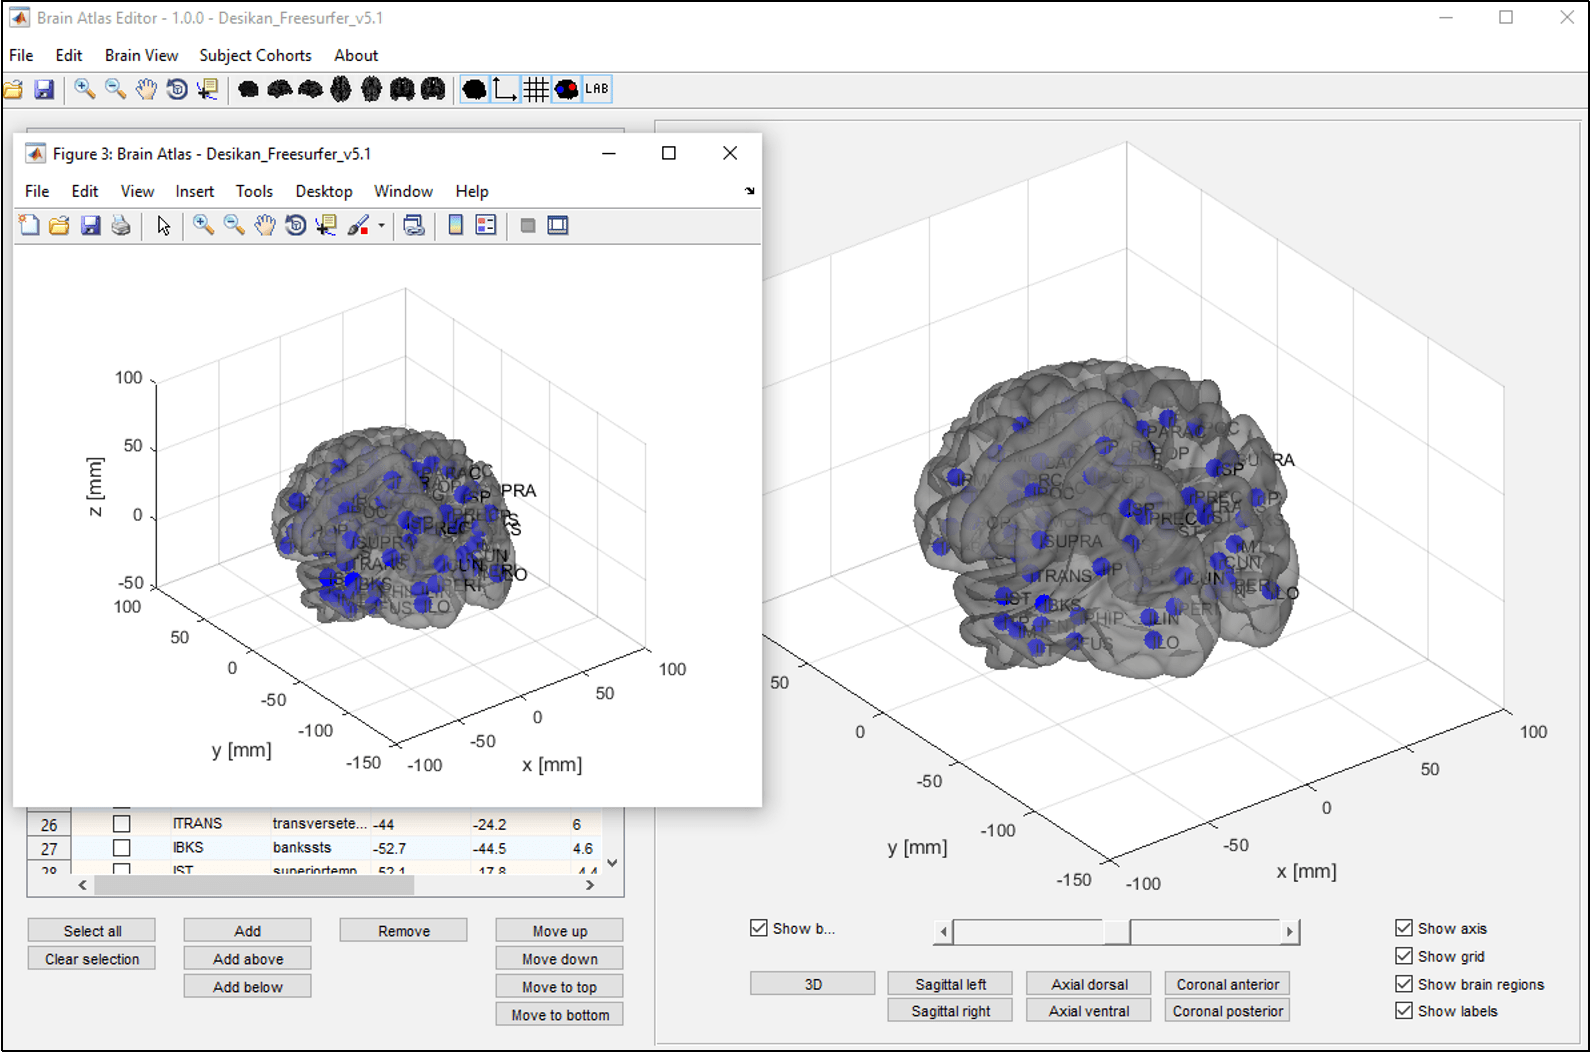Click the Clear selection button
Image resolution: width=1590 pixels, height=1052 pixels.
tap(92, 959)
